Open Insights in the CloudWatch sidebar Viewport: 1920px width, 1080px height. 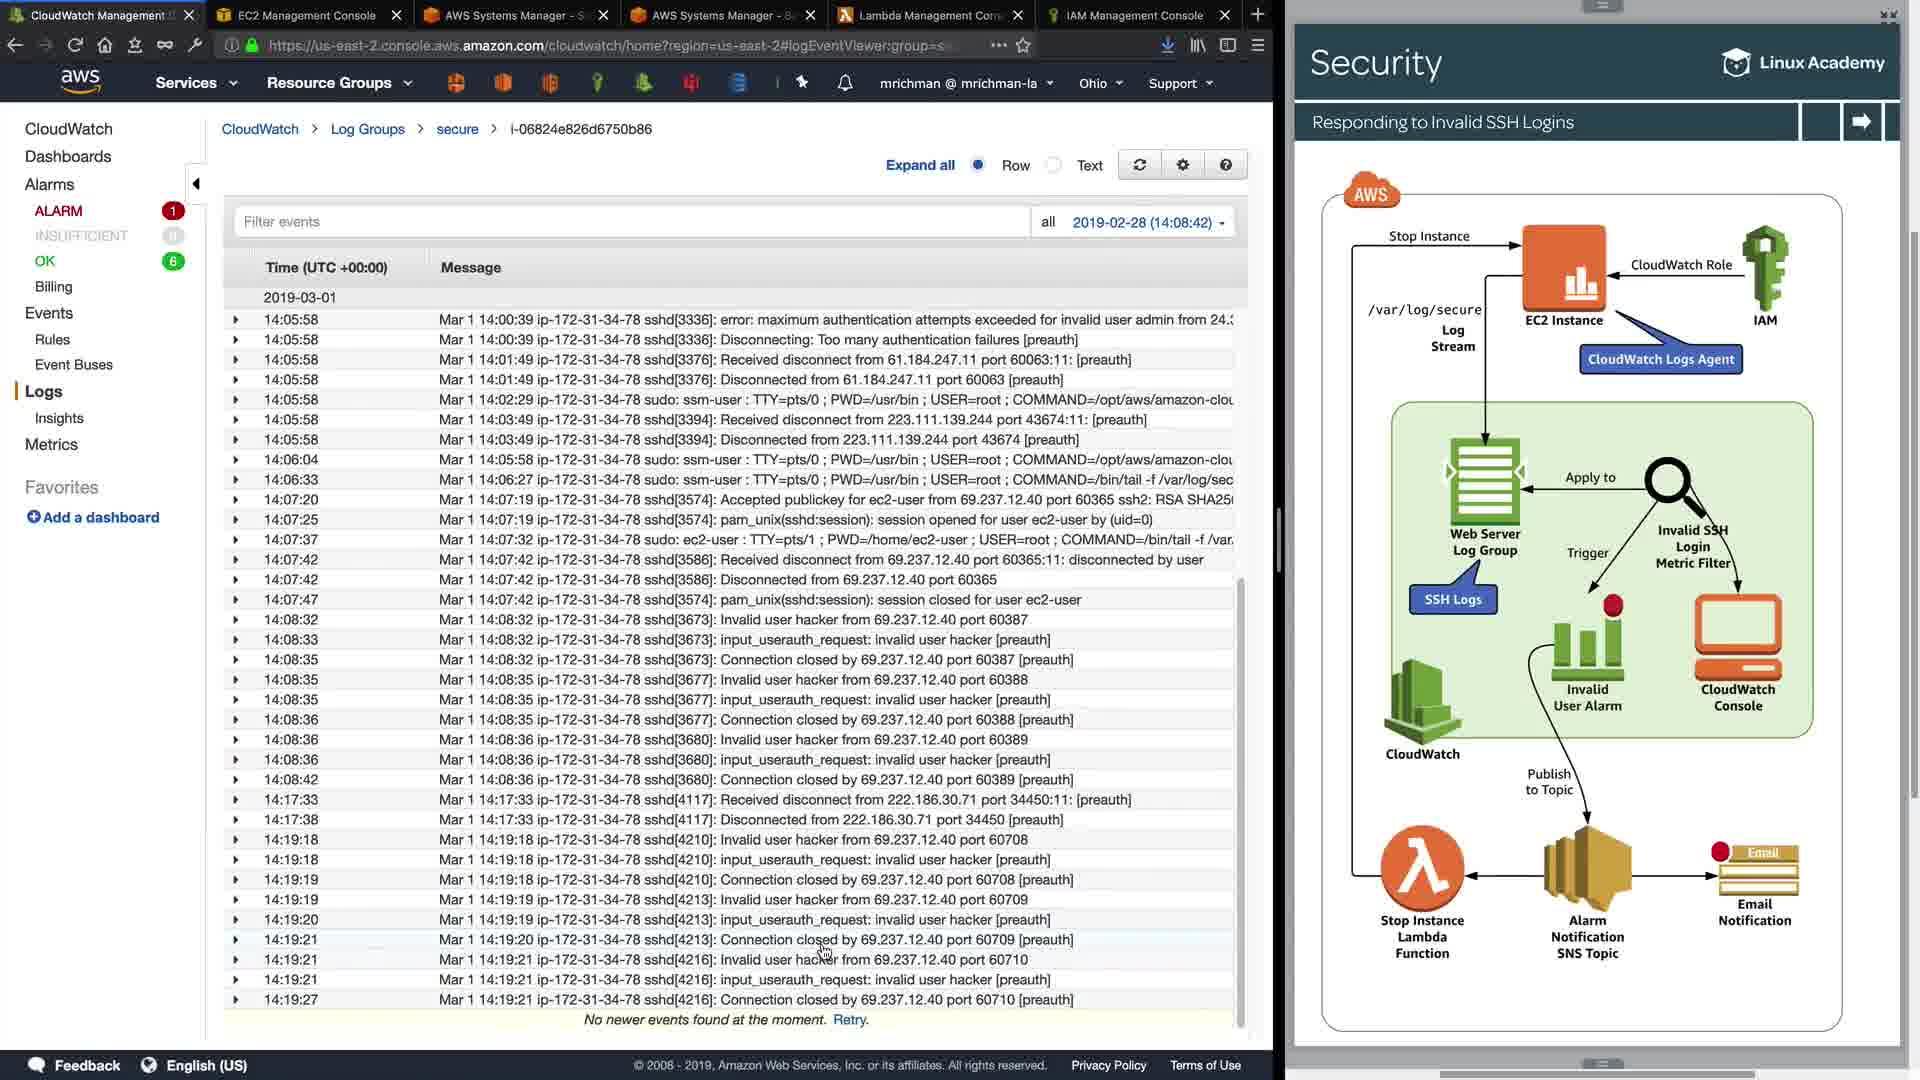tap(59, 418)
